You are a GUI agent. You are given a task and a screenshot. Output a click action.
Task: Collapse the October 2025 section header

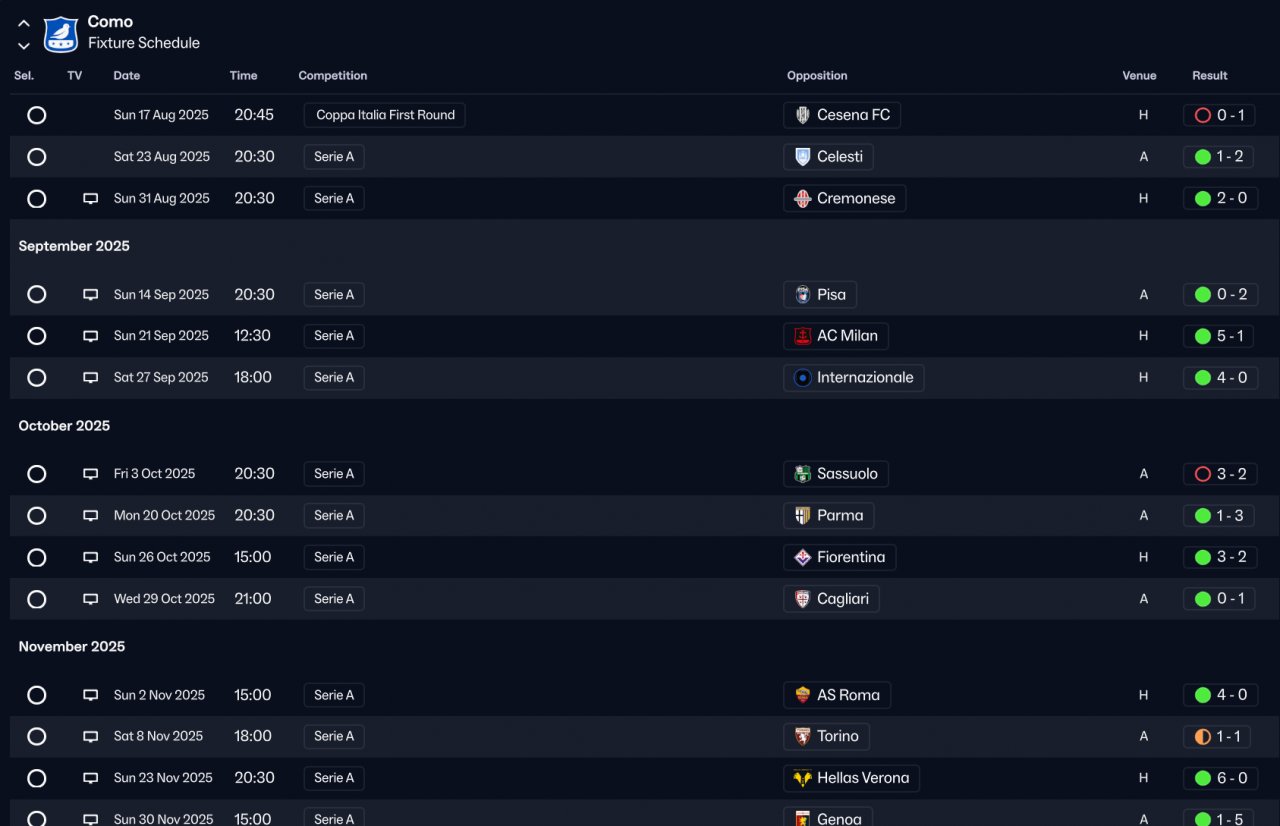[64, 426]
